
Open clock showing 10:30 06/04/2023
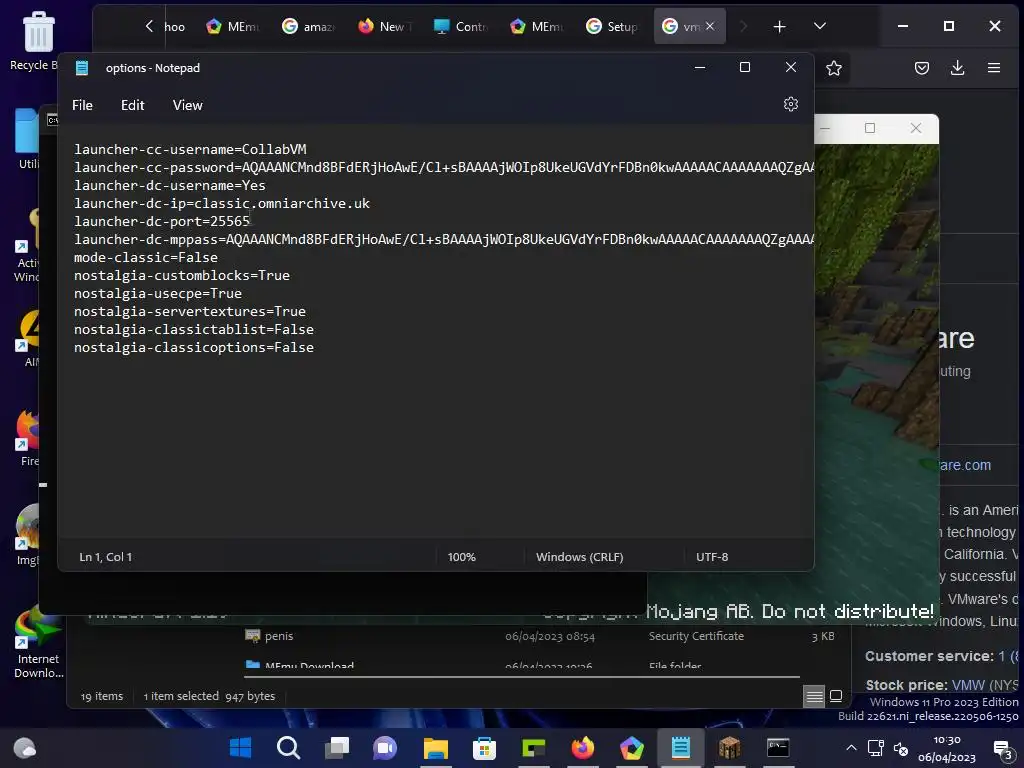tap(946, 748)
